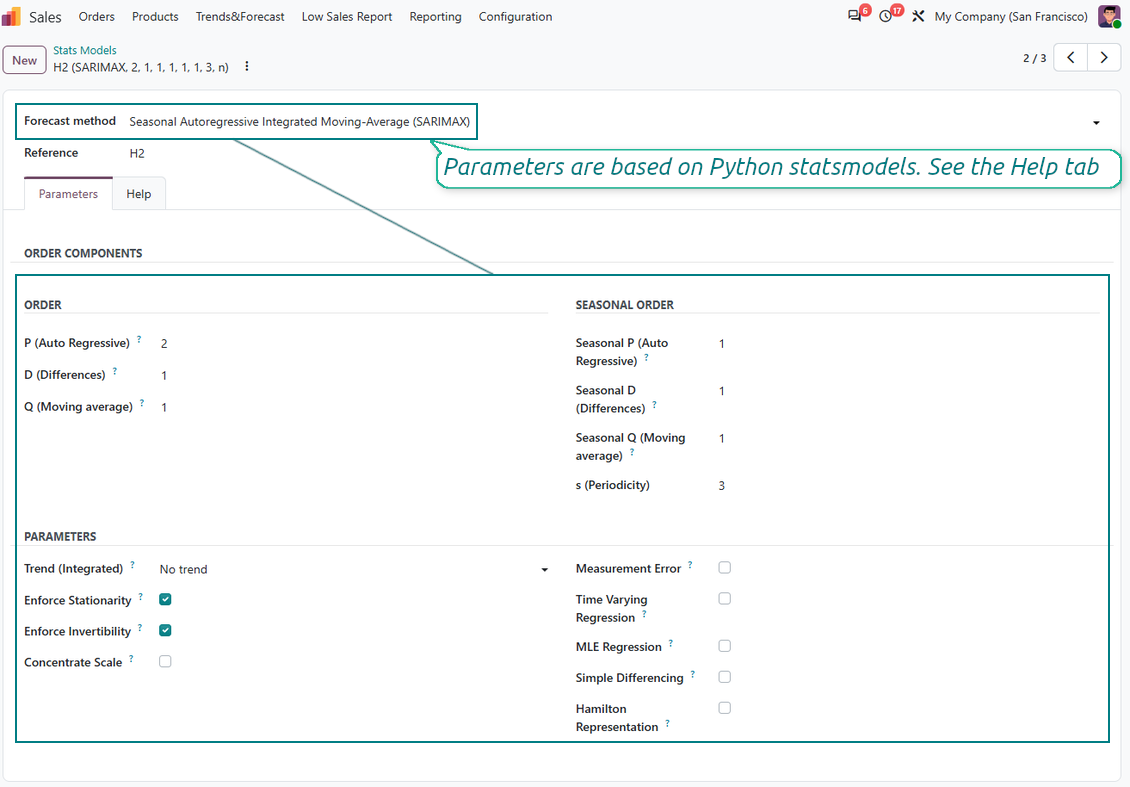Switch to the Help tab
Screen dimensions: 1130x787
click(138, 194)
